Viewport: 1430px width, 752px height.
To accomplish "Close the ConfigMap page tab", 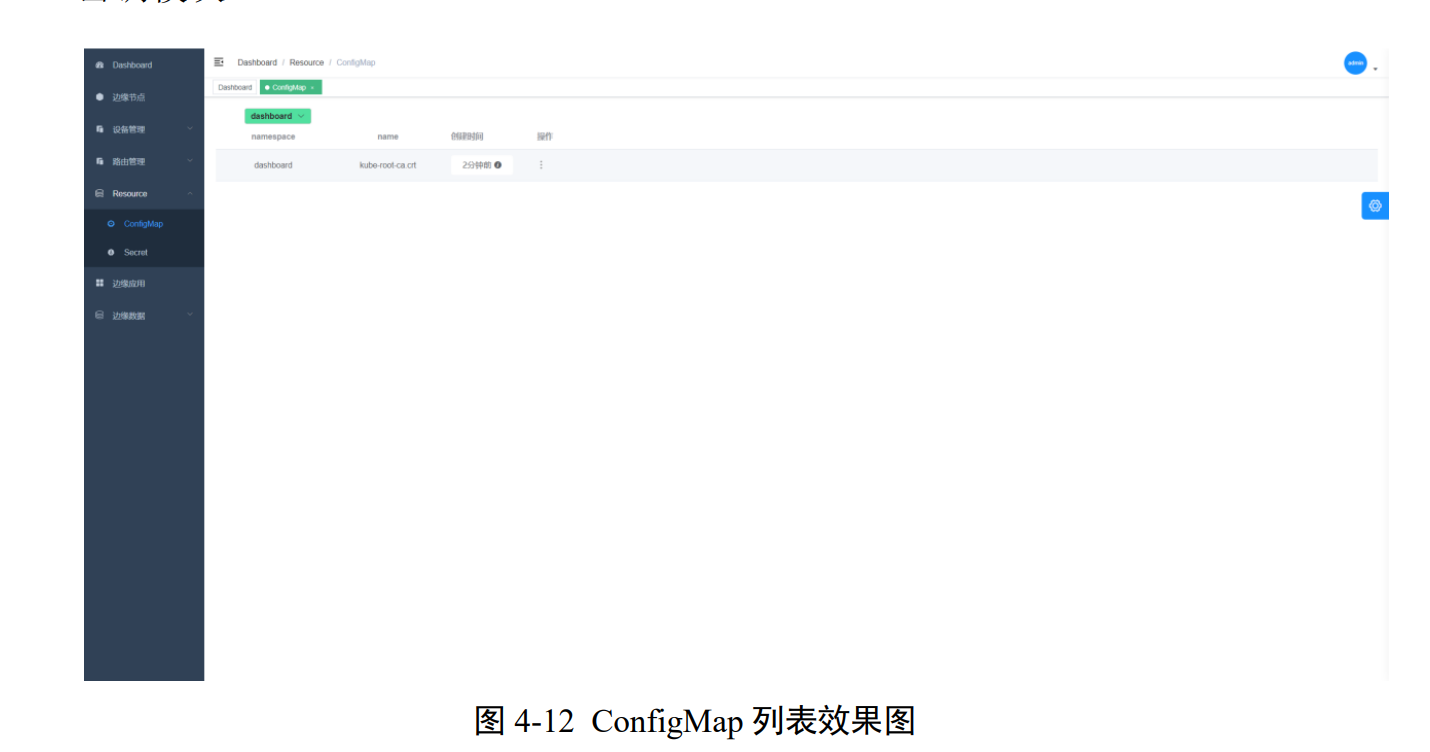I will [312, 88].
